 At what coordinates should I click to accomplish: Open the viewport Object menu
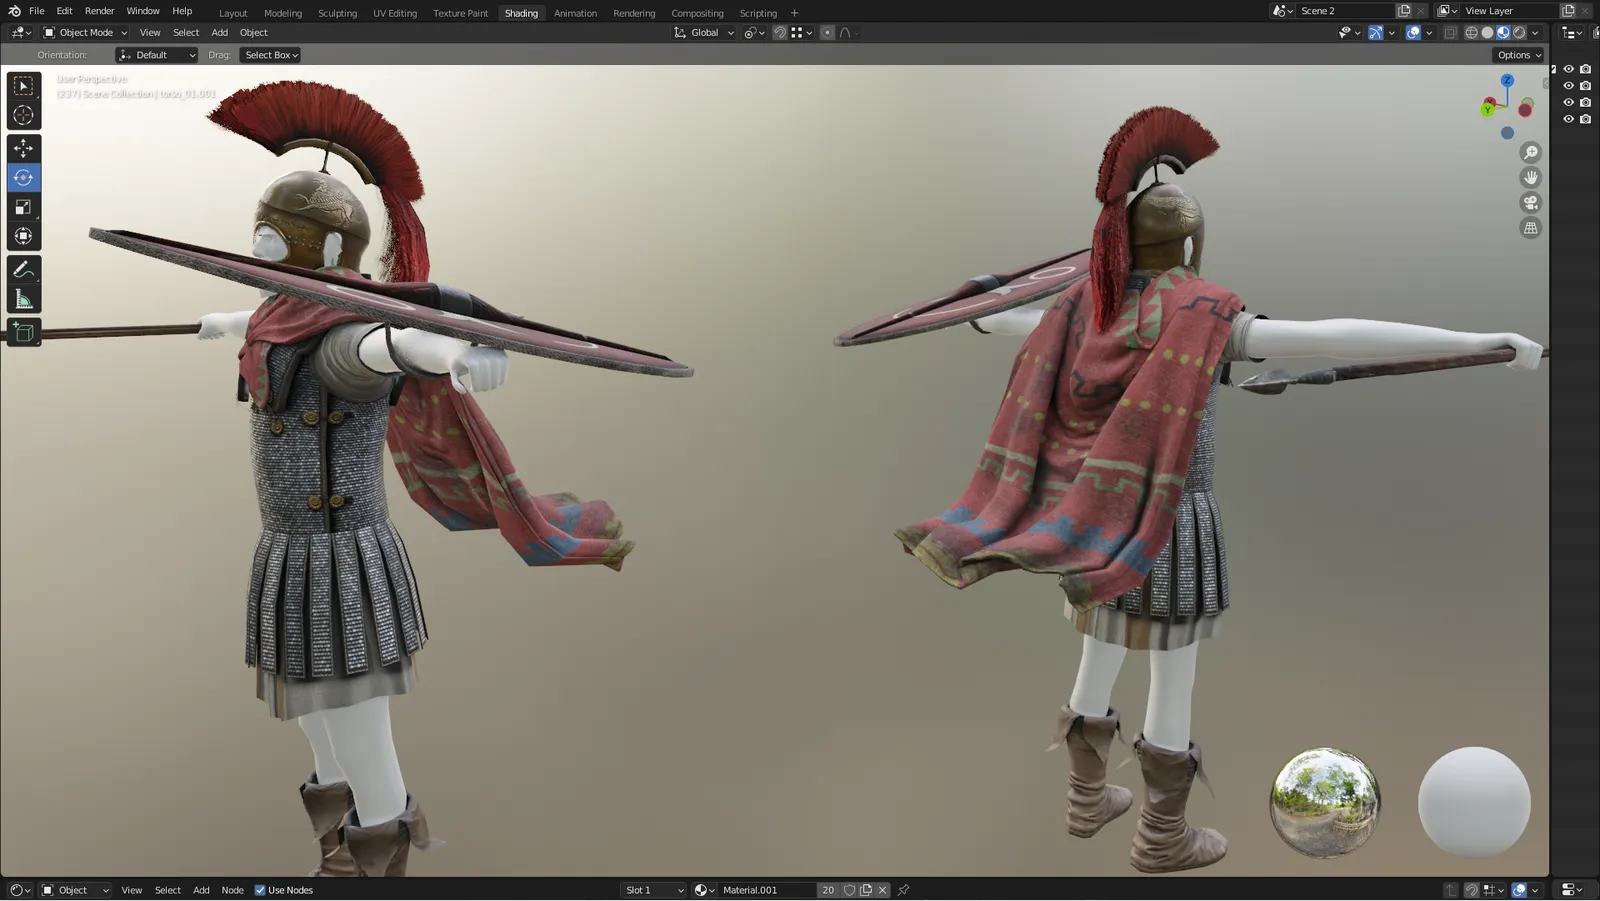[254, 33]
